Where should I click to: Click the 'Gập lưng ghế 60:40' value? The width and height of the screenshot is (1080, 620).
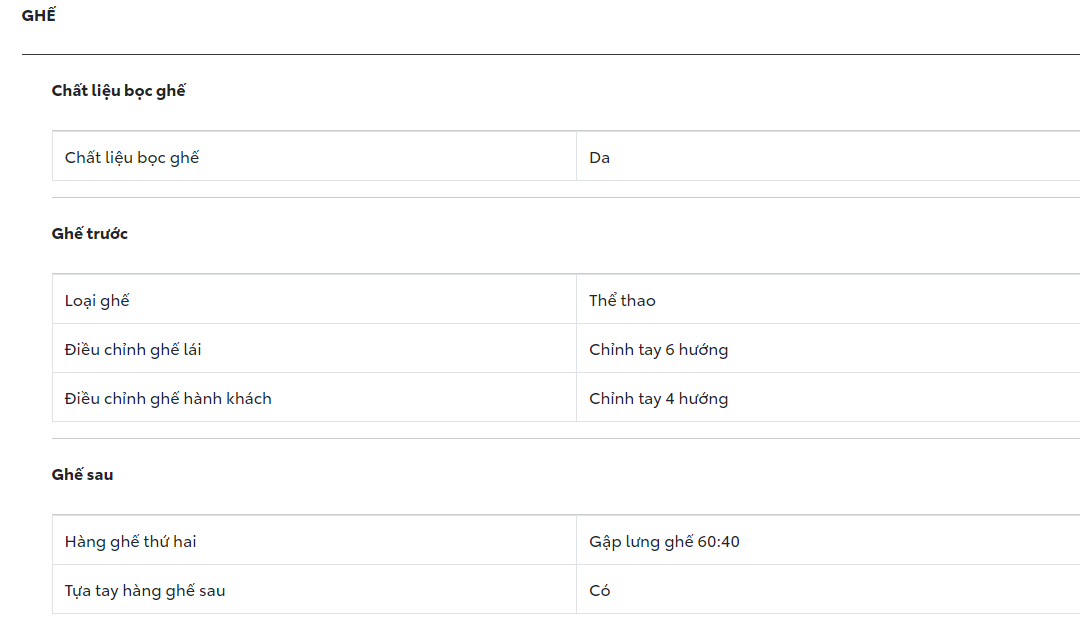click(x=664, y=542)
